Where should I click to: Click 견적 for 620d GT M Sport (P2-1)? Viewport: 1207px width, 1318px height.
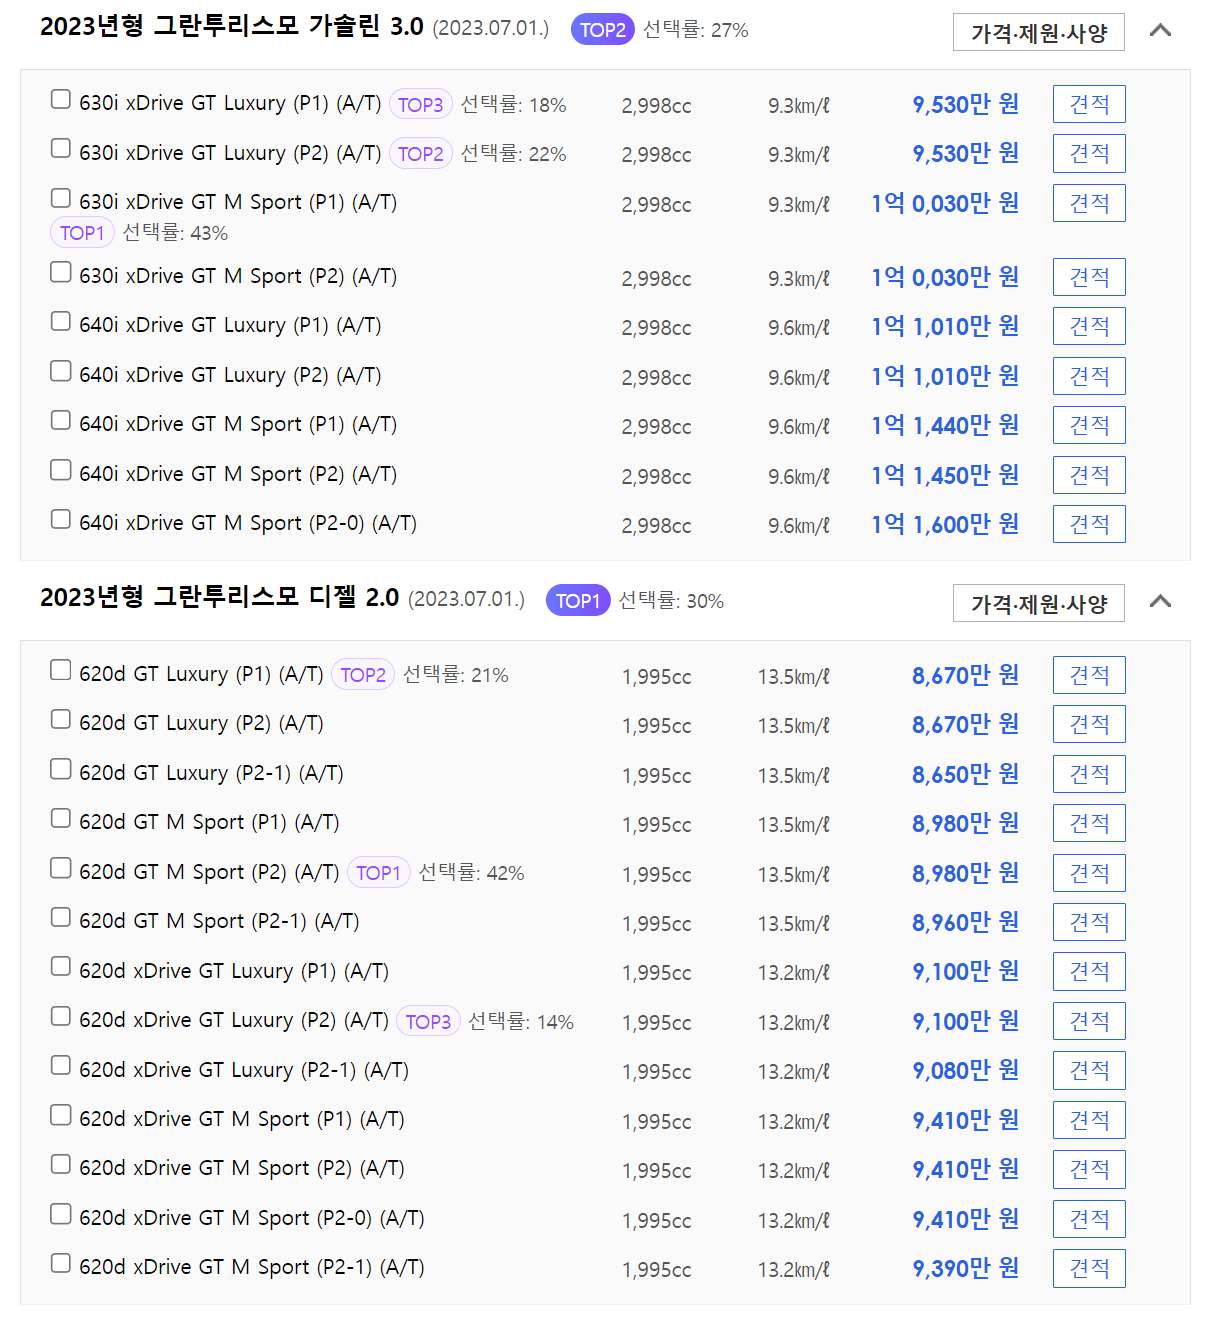[1089, 922]
